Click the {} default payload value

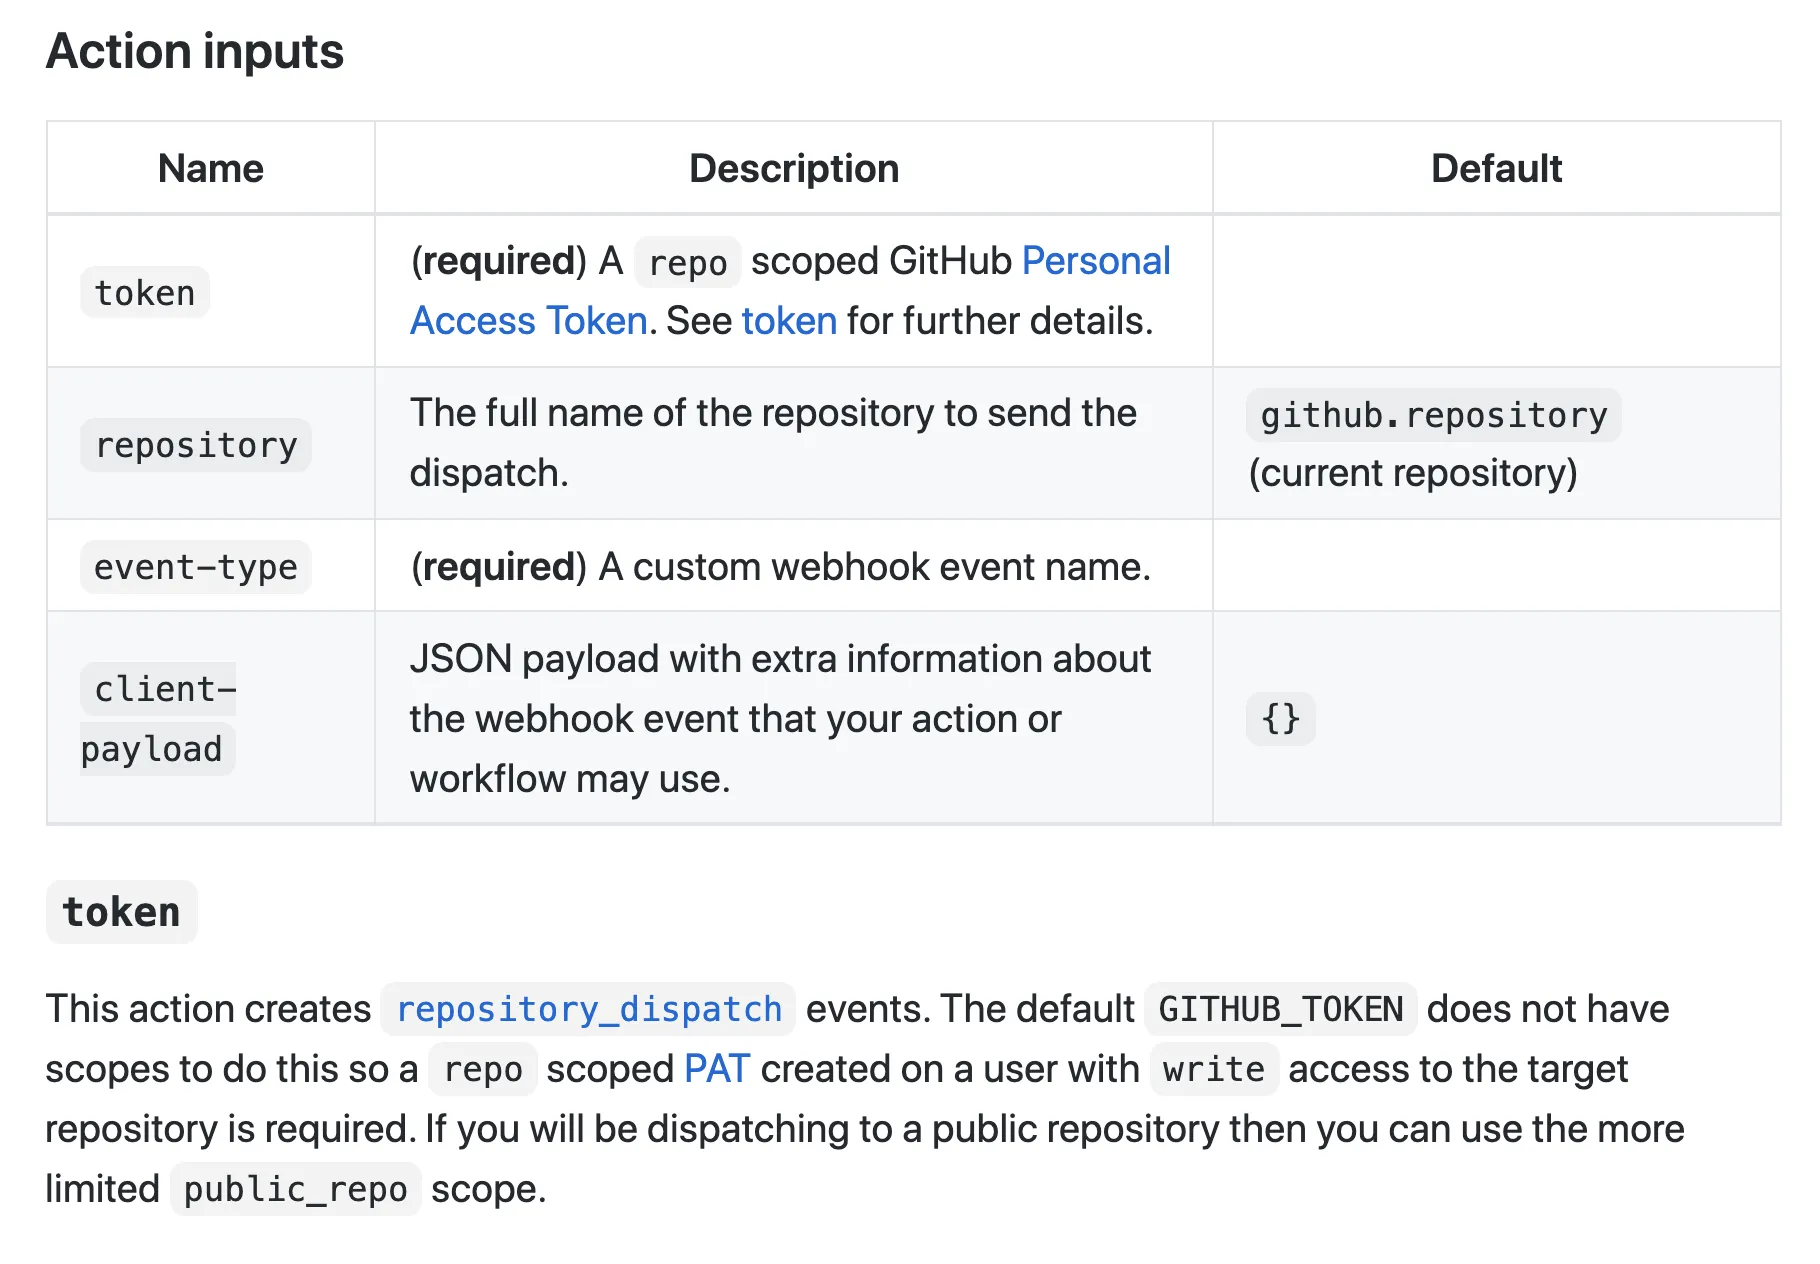pos(1281,719)
